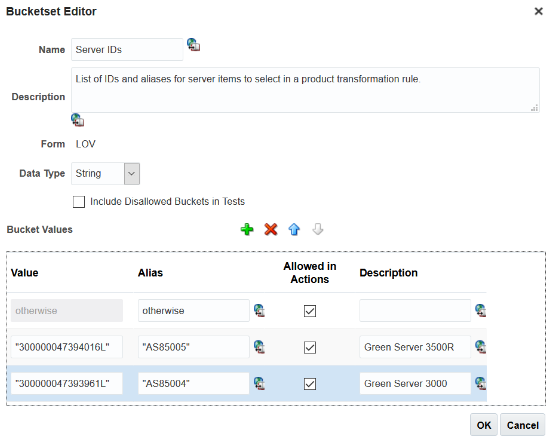The width and height of the screenshot is (553, 443).
Task: Click the red X Delete Bucket icon
Action: (x=271, y=229)
